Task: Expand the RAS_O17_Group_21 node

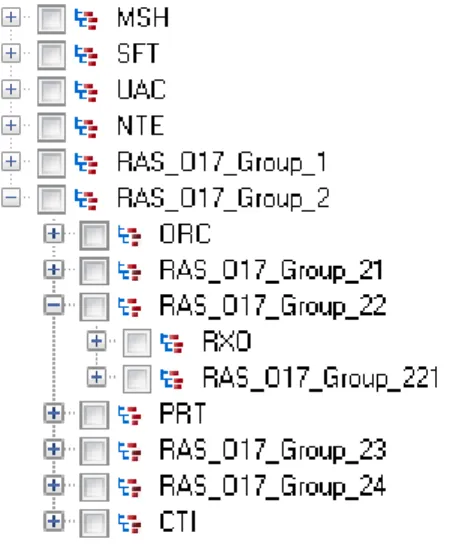Action: [x=54, y=270]
